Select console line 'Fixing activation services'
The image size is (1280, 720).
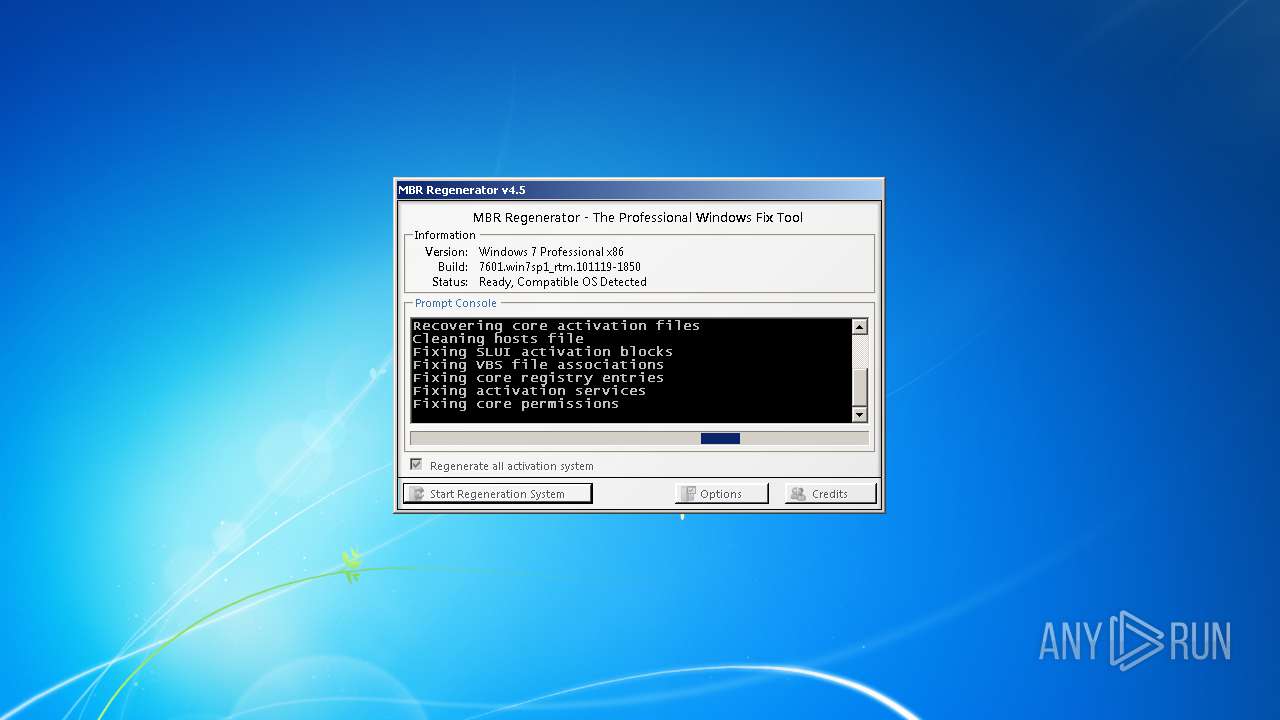[x=529, y=390]
